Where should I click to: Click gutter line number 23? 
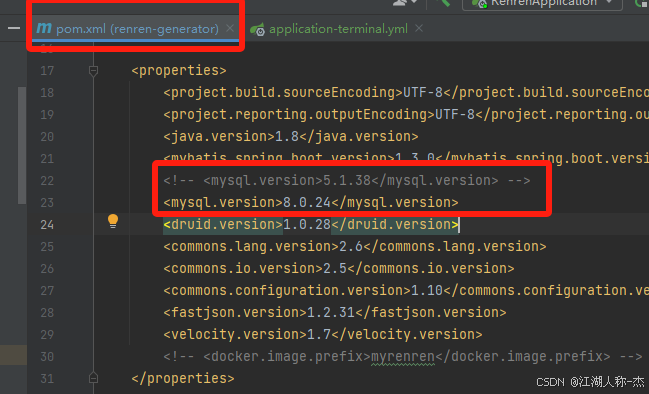pyautogui.click(x=47, y=203)
